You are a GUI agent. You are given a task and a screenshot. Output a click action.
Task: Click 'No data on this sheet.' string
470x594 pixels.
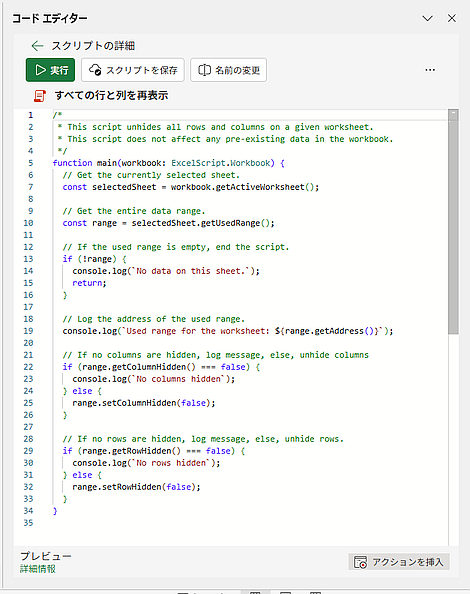[x=191, y=271]
